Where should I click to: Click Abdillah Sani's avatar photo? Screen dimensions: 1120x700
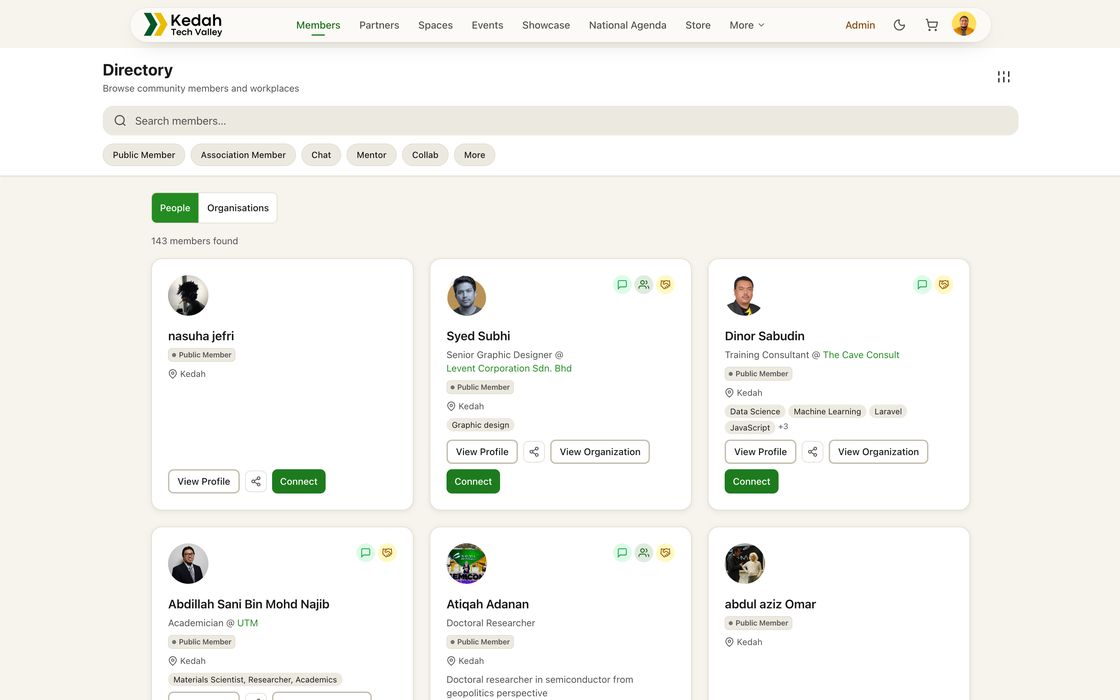click(188, 564)
